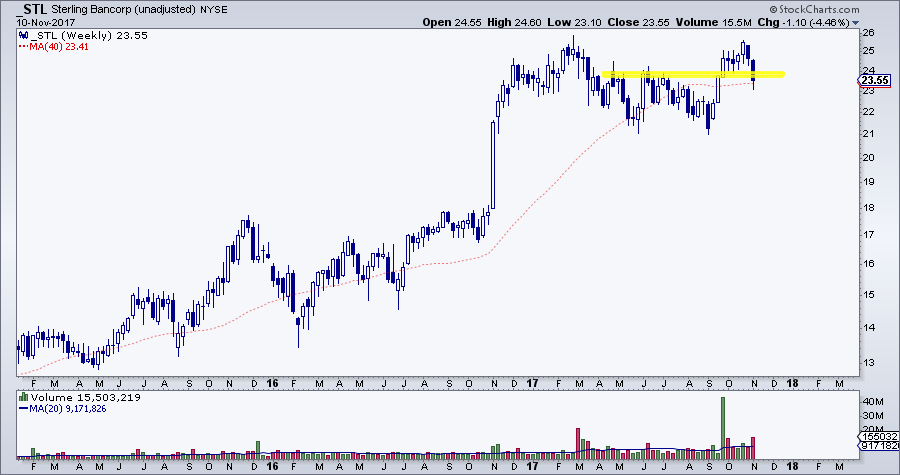Viewport: 900px width, 475px height.
Task: Select the Volume 15.5M header value
Action: click(713, 22)
